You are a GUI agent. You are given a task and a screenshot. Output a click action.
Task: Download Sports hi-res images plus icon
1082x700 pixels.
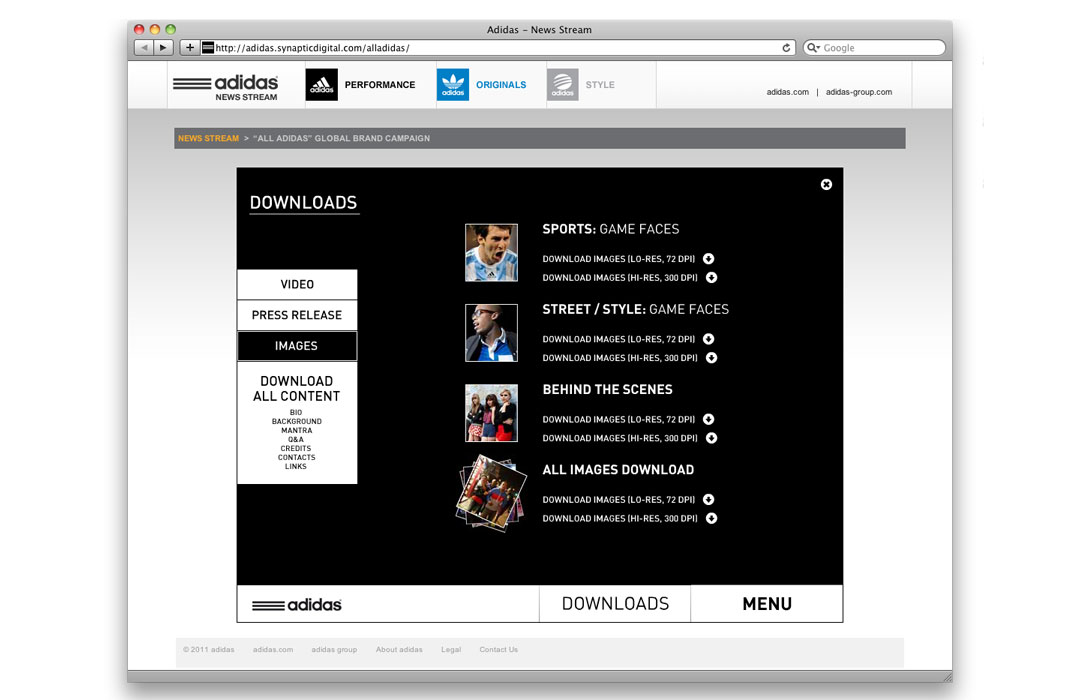(x=711, y=278)
